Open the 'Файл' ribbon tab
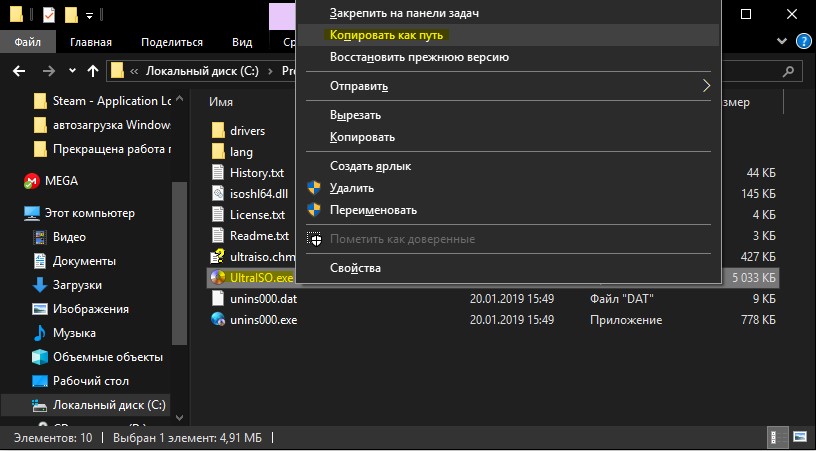Image resolution: width=816 pixels, height=451 pixels. (x=28, y=42)
